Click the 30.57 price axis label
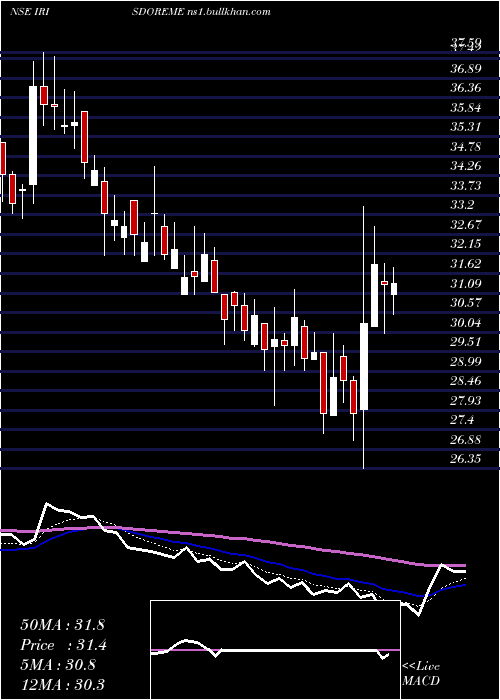This screenshot has height=700, width=500. point(466,303)
